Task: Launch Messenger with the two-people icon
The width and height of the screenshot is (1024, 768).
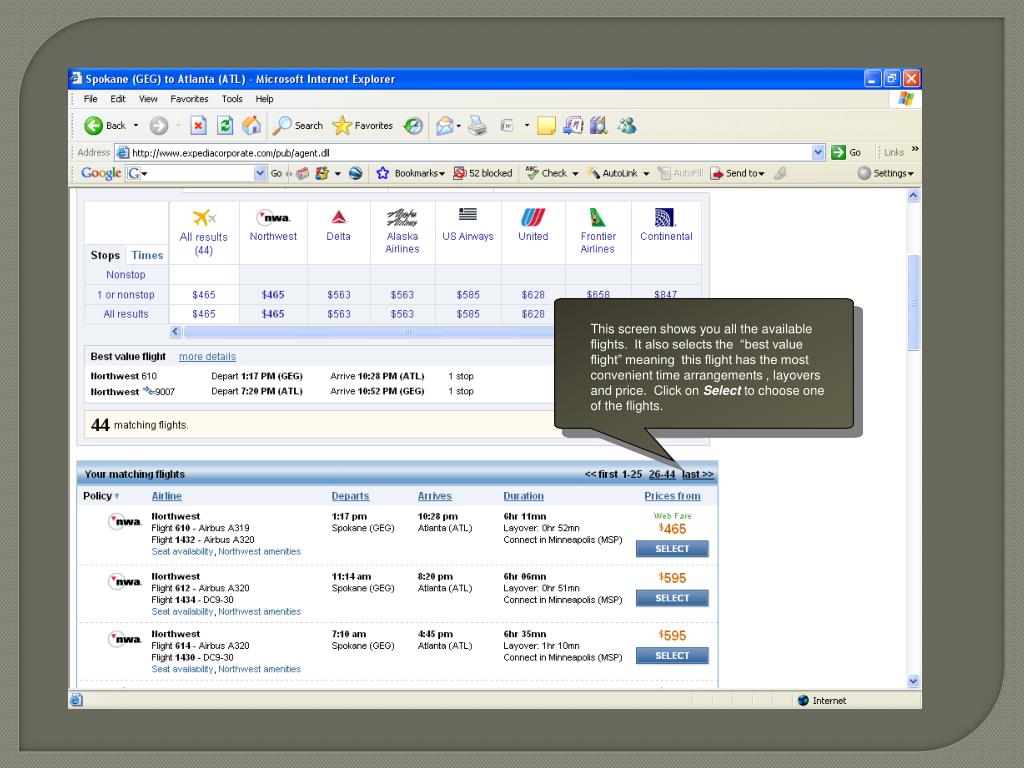Action: point(627,125)
